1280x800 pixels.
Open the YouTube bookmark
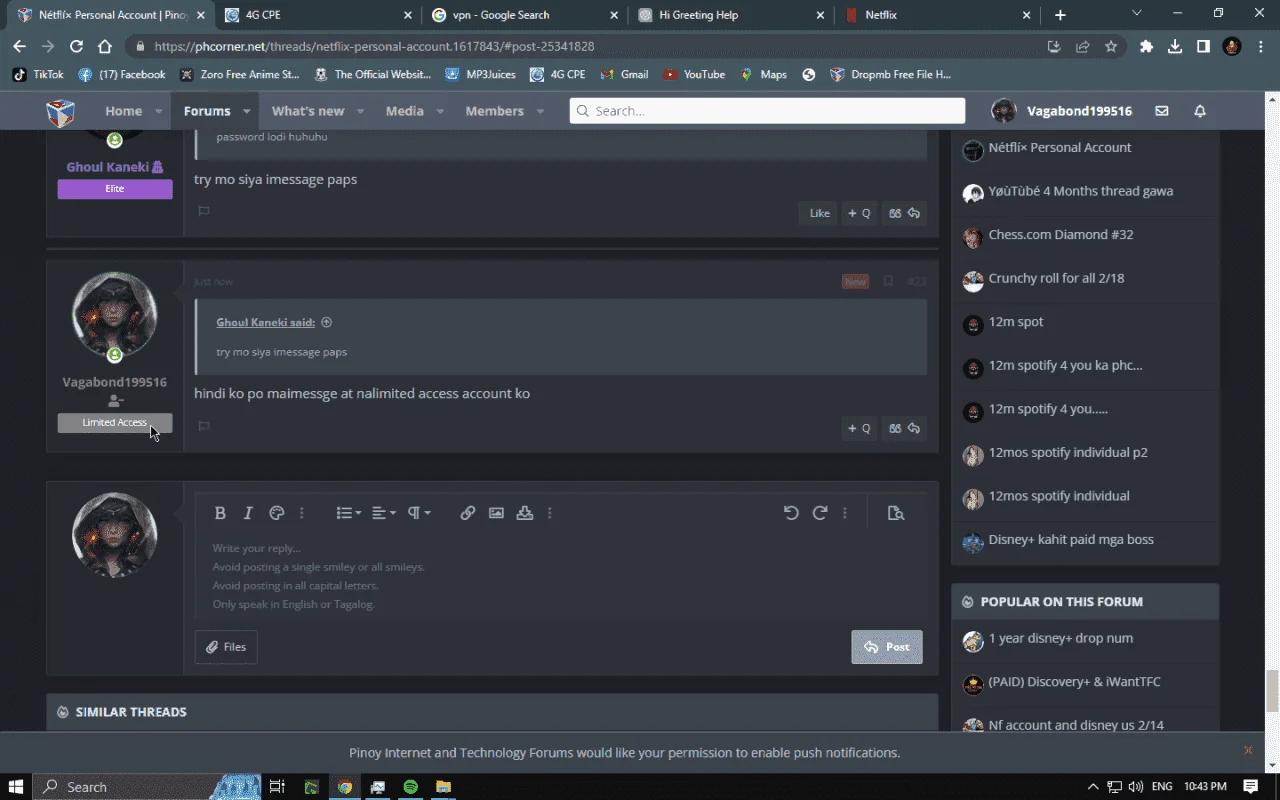click(x=694, y=74)
